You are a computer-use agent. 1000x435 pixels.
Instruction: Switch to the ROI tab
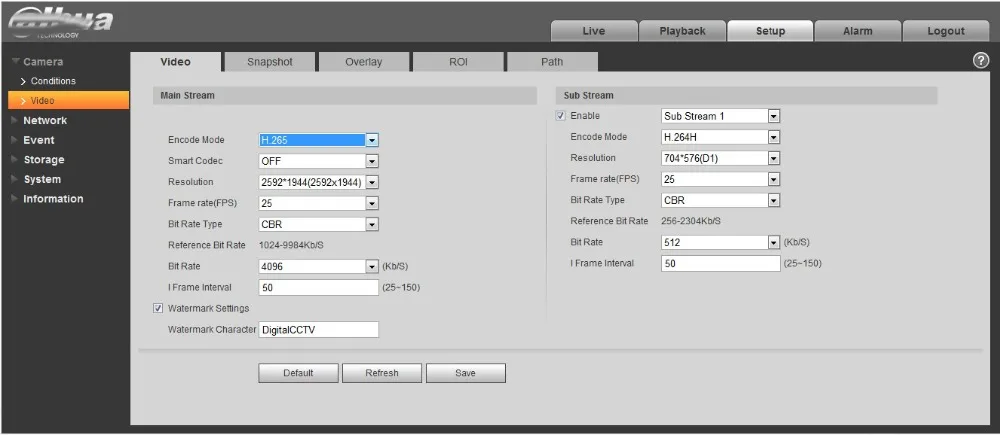(x=458, y=62)
